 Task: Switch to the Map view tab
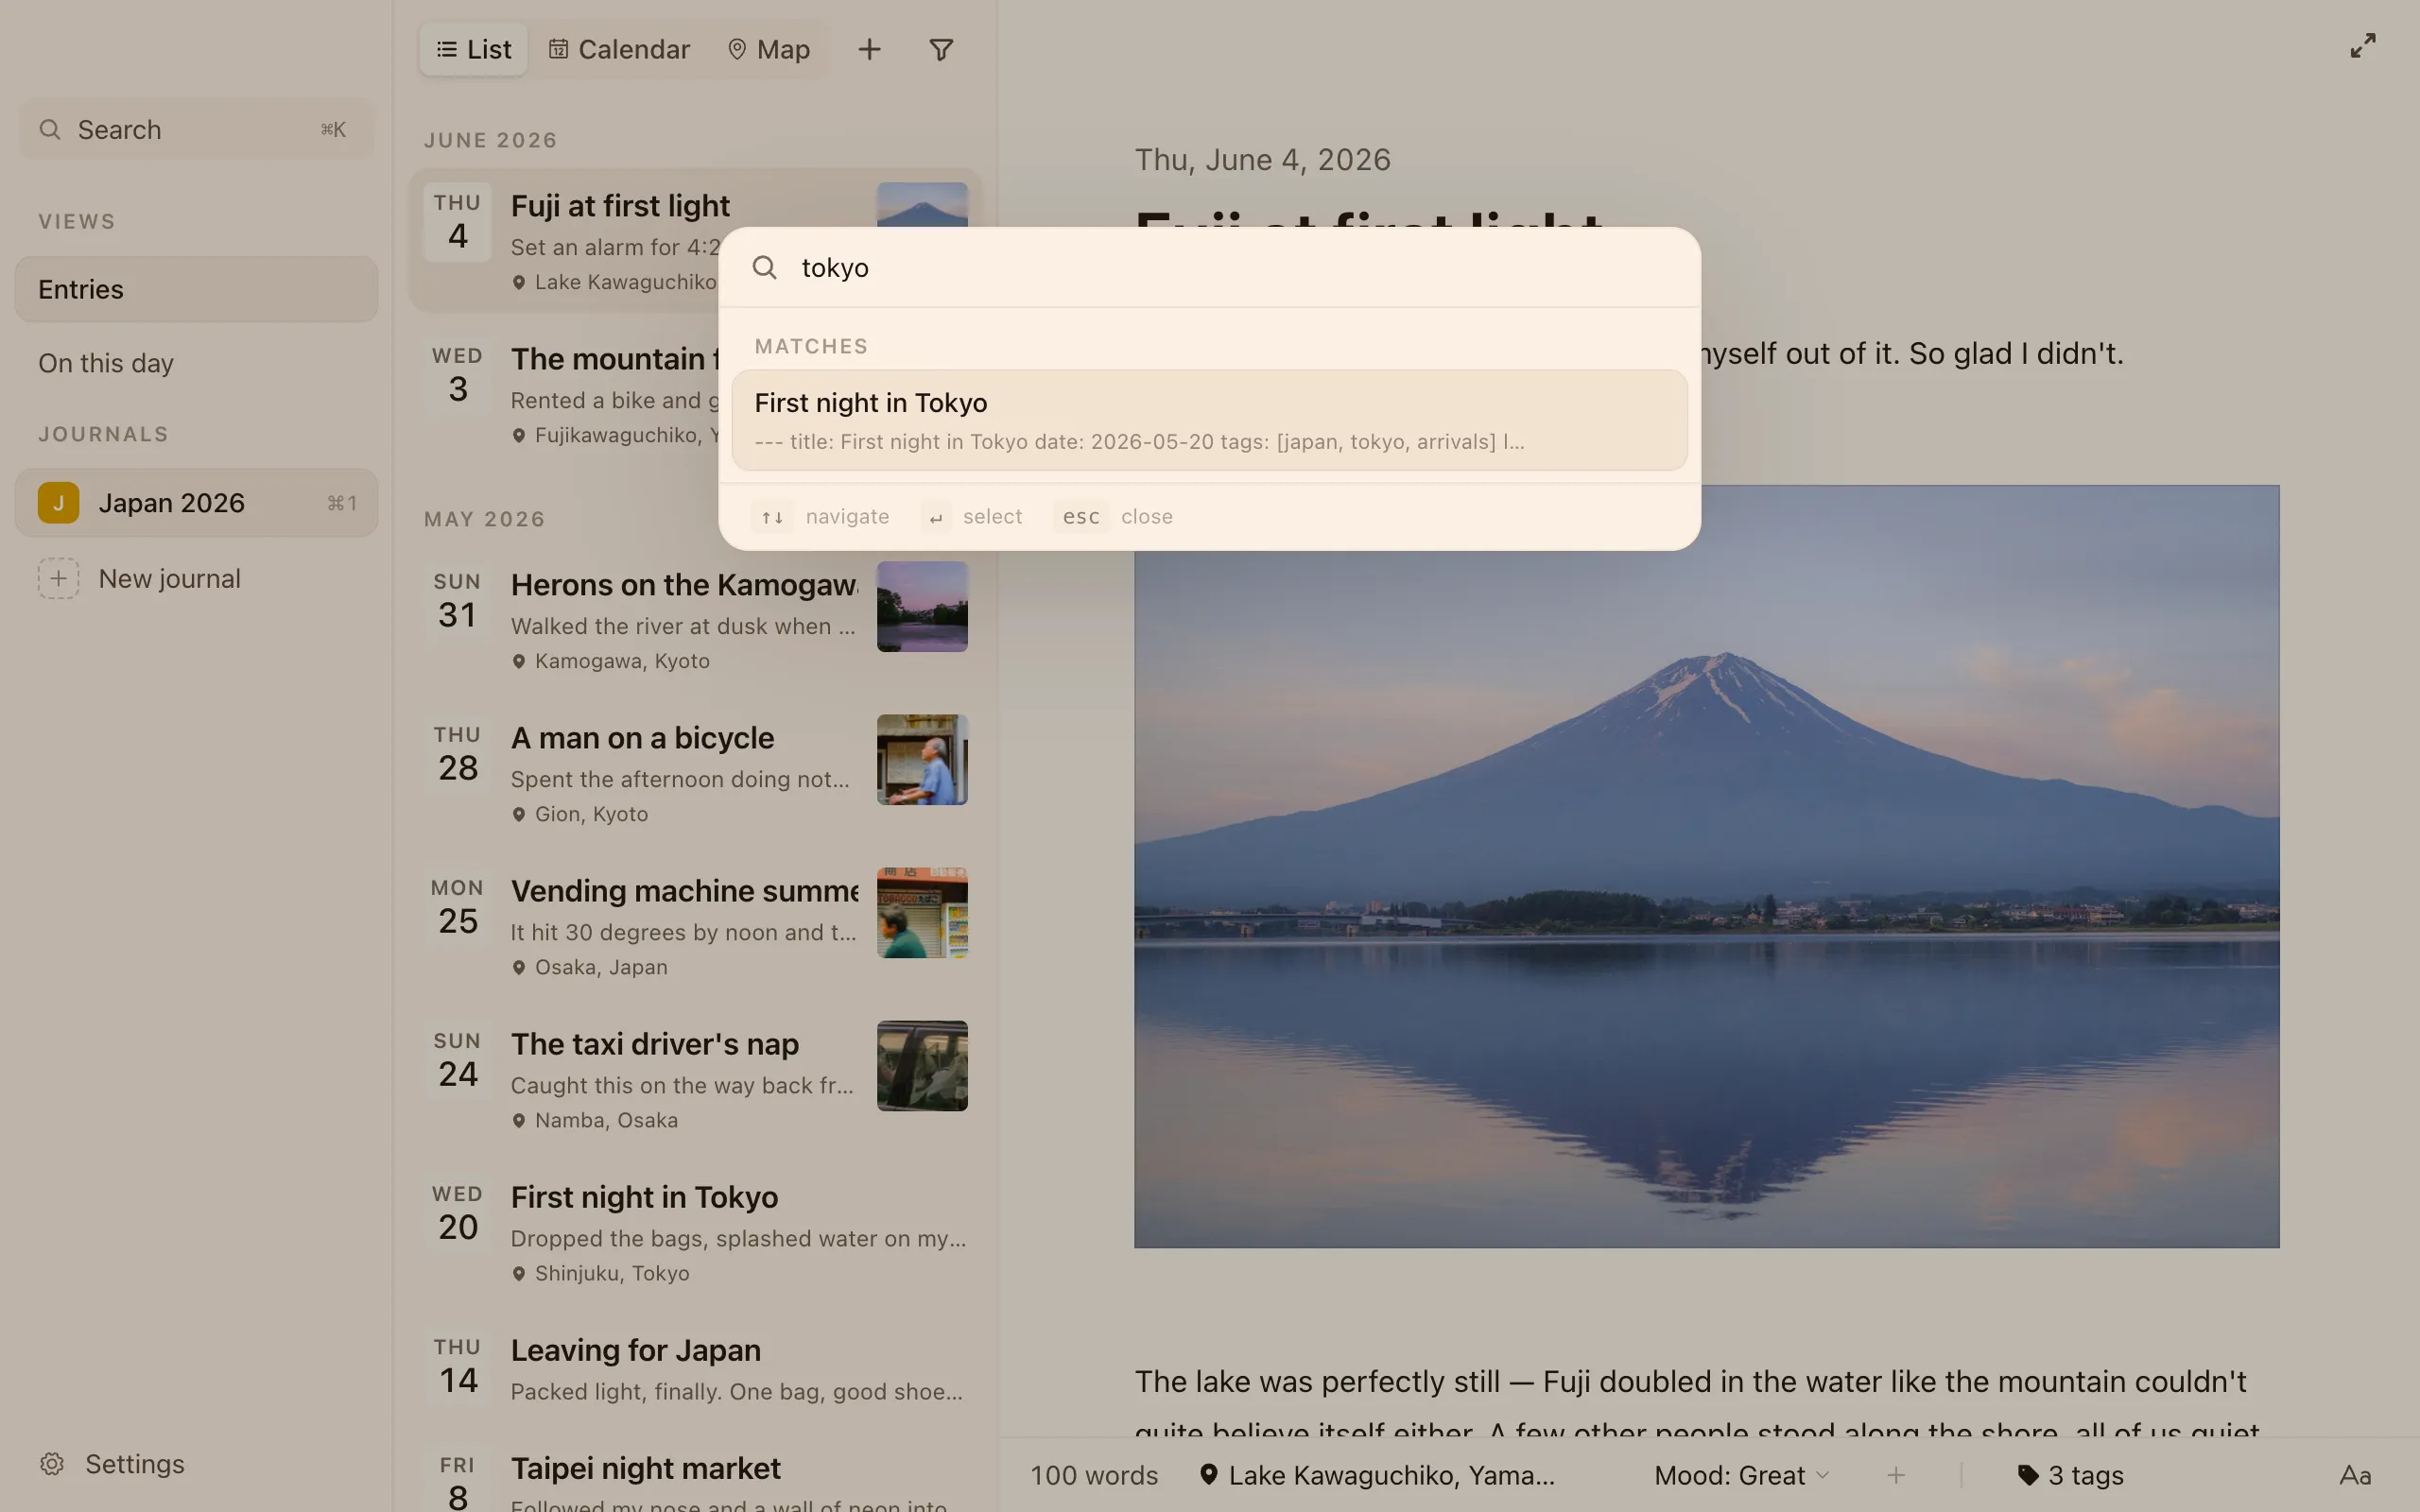click(x=768, y=49)
